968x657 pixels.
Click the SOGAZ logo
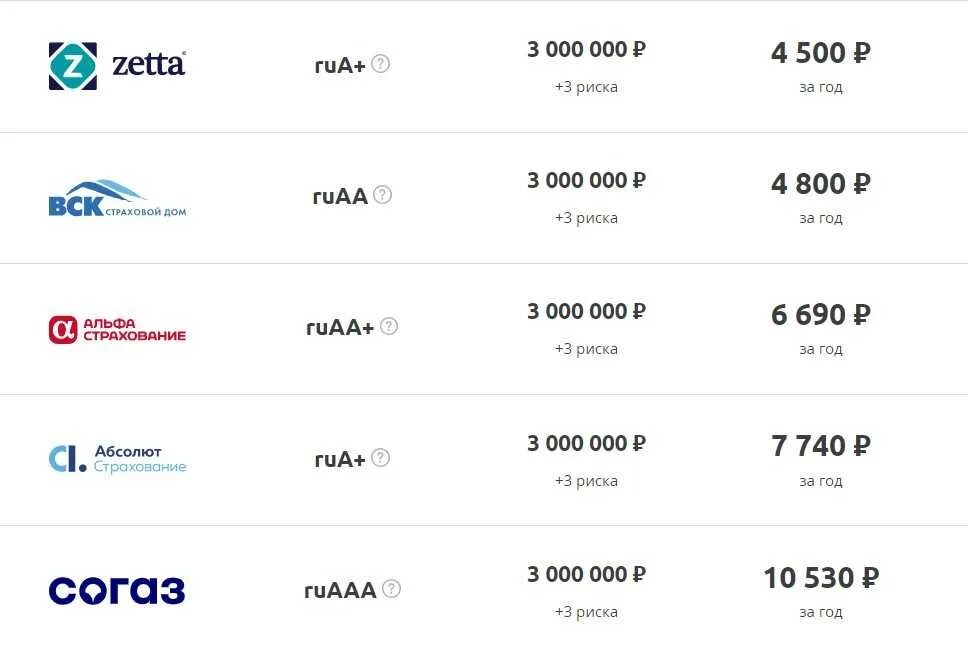click(117, 590)
